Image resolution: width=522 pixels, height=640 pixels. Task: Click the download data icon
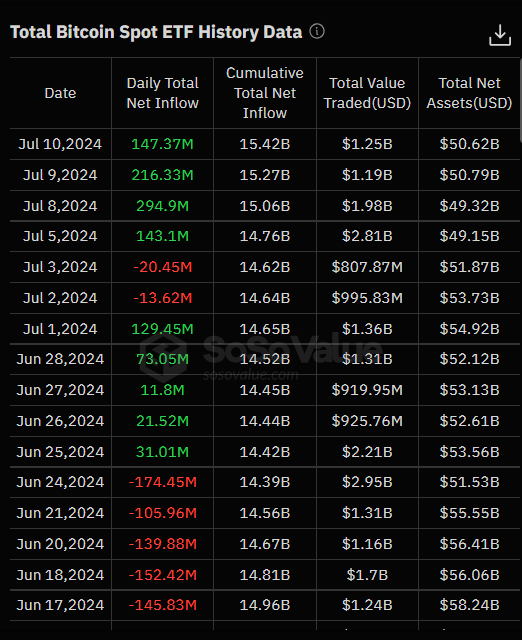point(500,35)
